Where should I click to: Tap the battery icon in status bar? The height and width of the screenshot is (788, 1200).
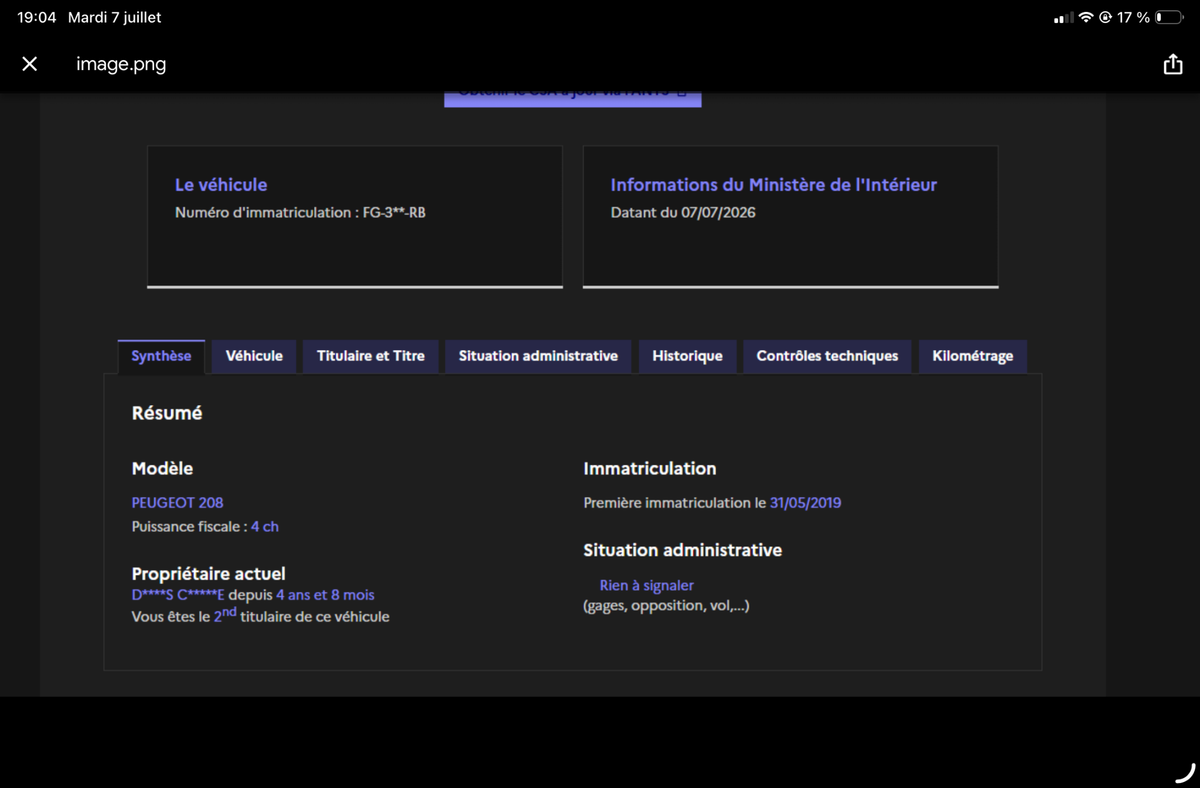pyautogui.click(x=1169, y=18)
